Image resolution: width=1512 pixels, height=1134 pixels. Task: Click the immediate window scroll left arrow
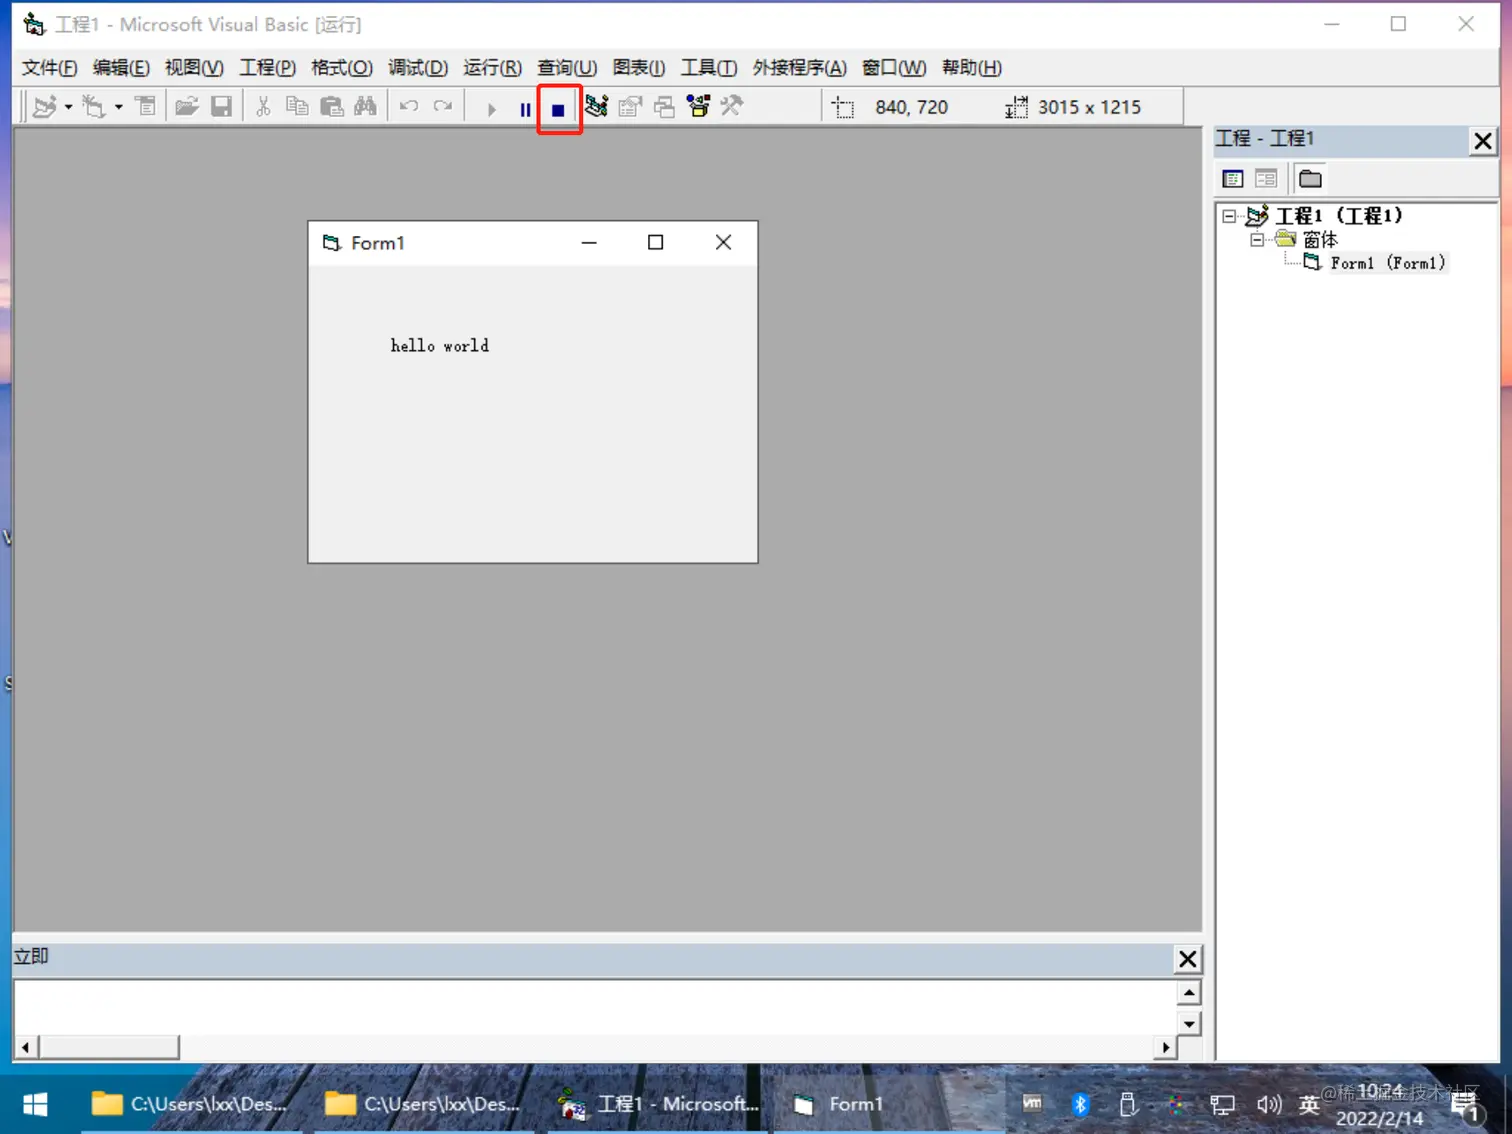click(26, 1047)
